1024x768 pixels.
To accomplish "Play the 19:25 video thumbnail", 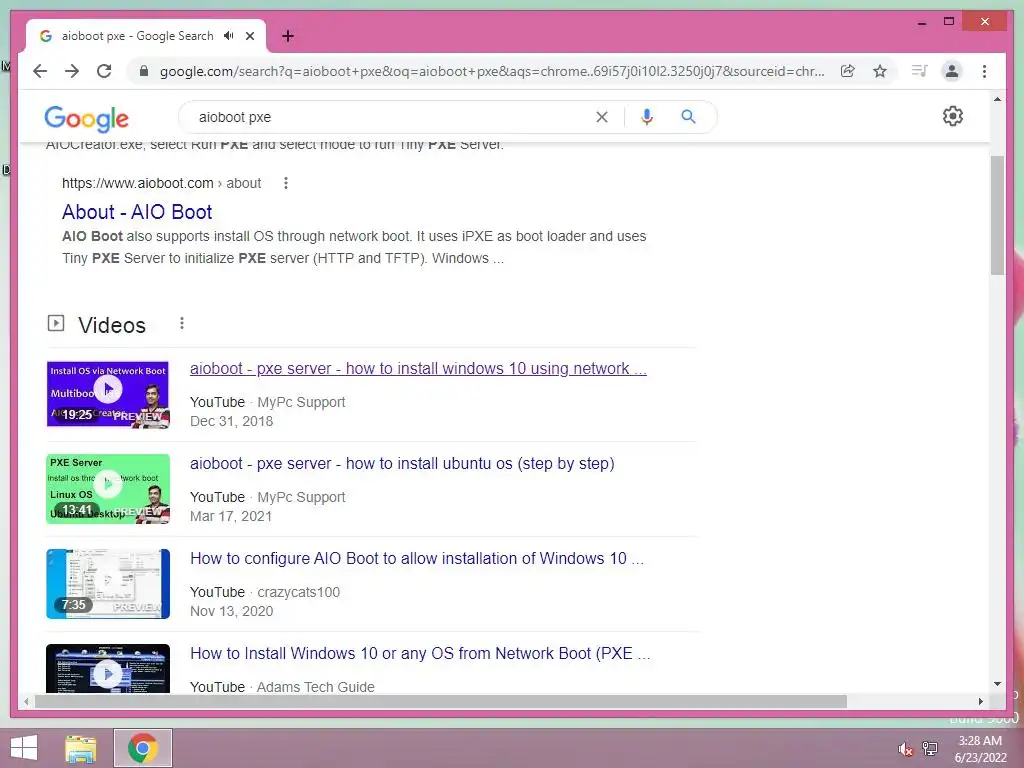I will [108, 394].
